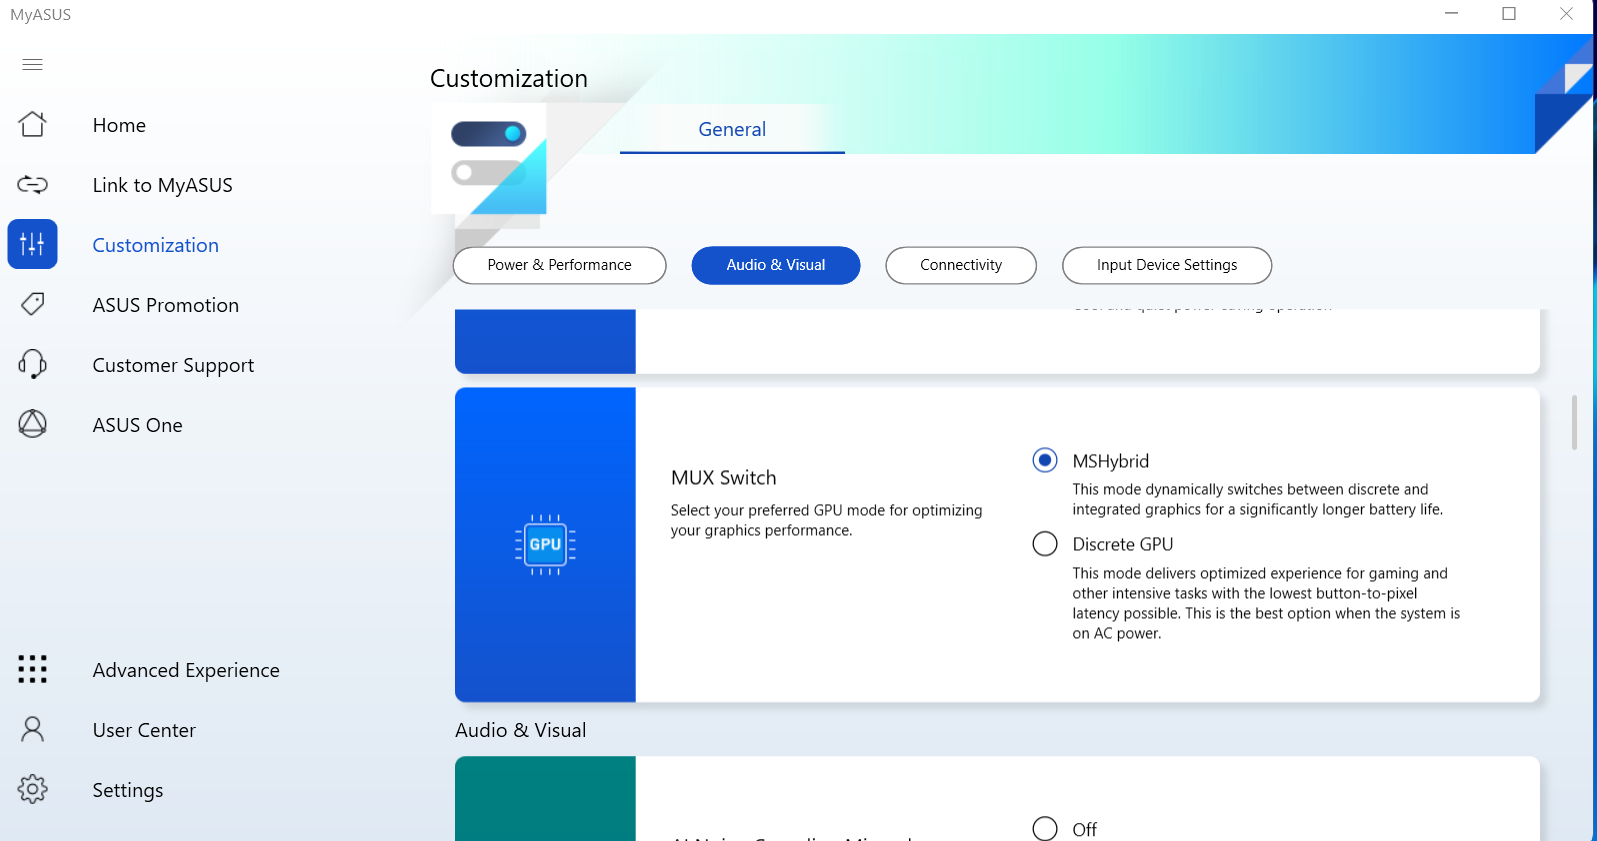Click the GPU chip icon
The width and height of the screenshot is (1597, 841).
click(545, 545)
